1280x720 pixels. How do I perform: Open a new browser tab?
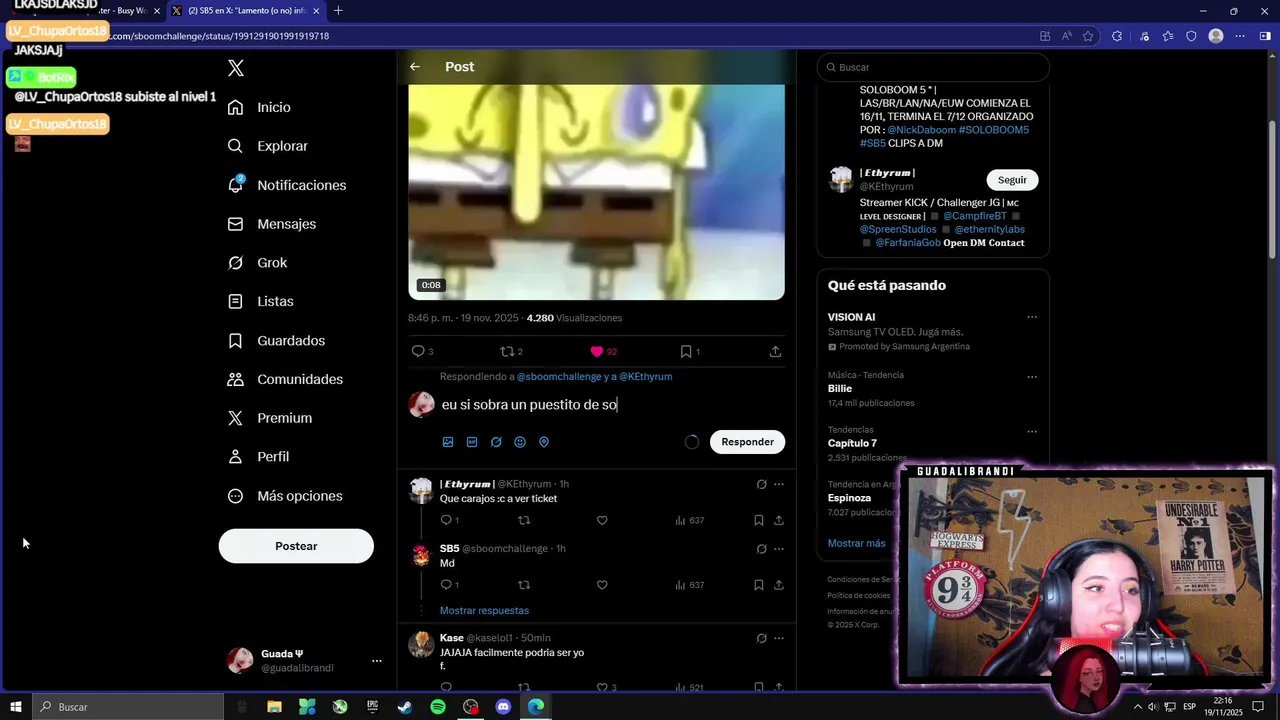tap(338, 11)
